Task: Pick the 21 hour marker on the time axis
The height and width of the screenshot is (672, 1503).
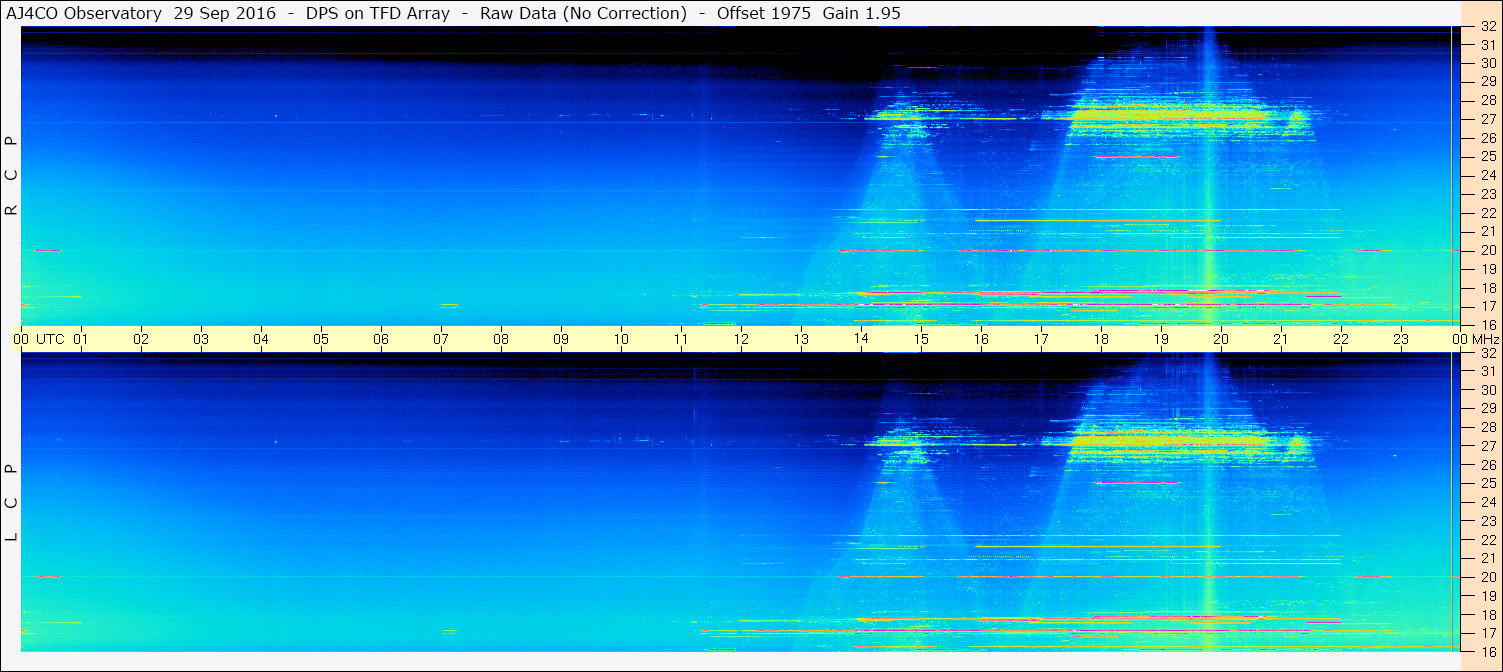Action: 1281,339
